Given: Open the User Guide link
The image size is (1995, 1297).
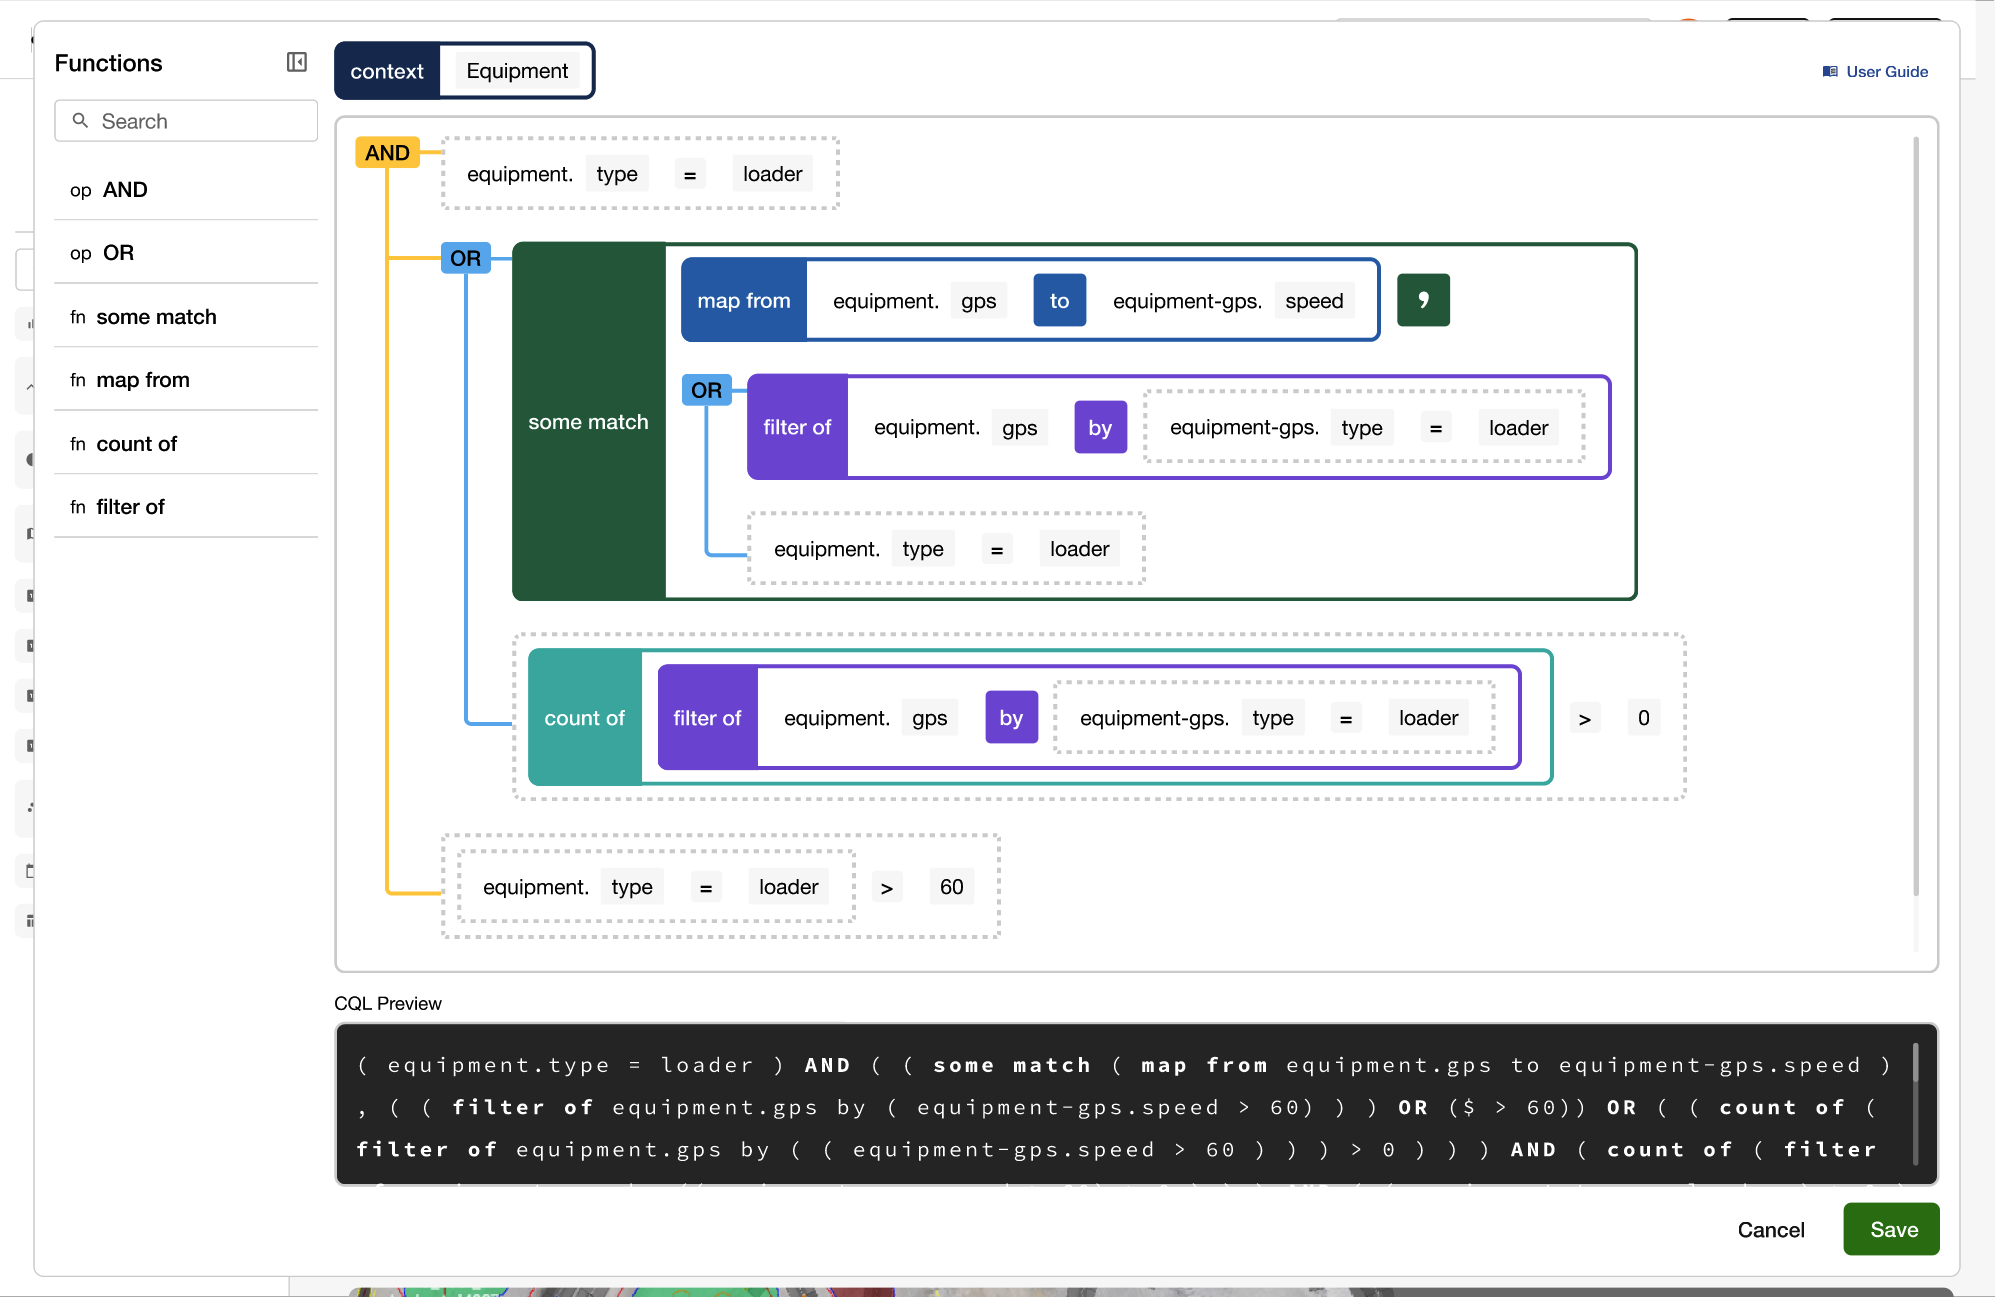Looking at the screenshot, I should point(1886,72).
